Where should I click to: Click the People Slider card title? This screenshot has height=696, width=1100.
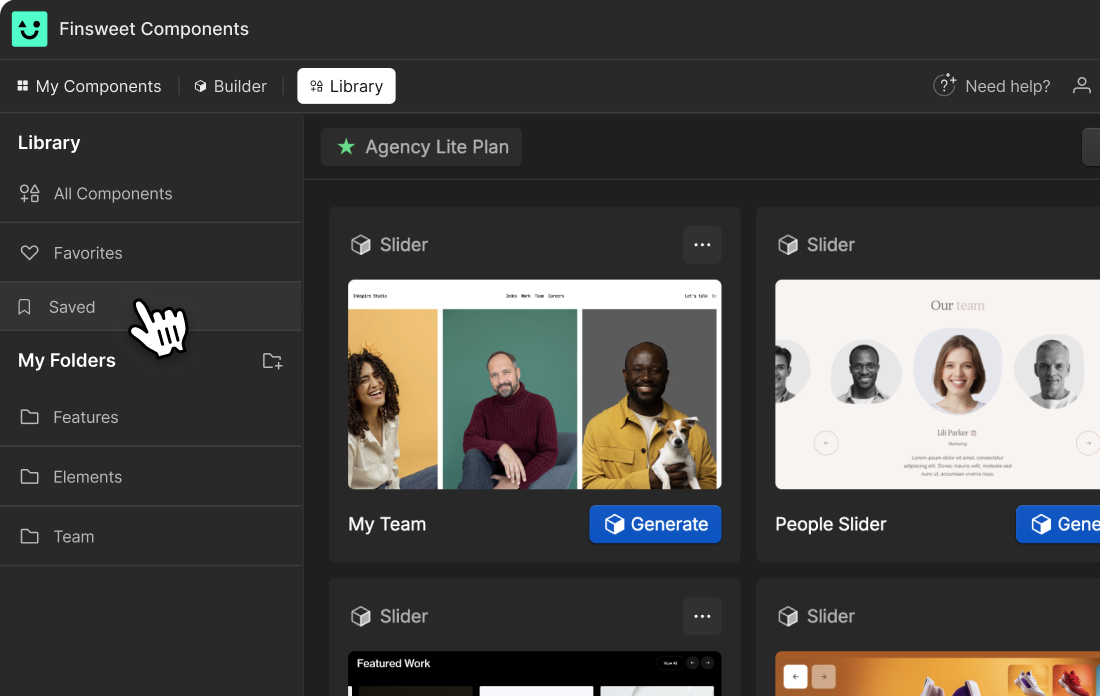pos(831,524)
